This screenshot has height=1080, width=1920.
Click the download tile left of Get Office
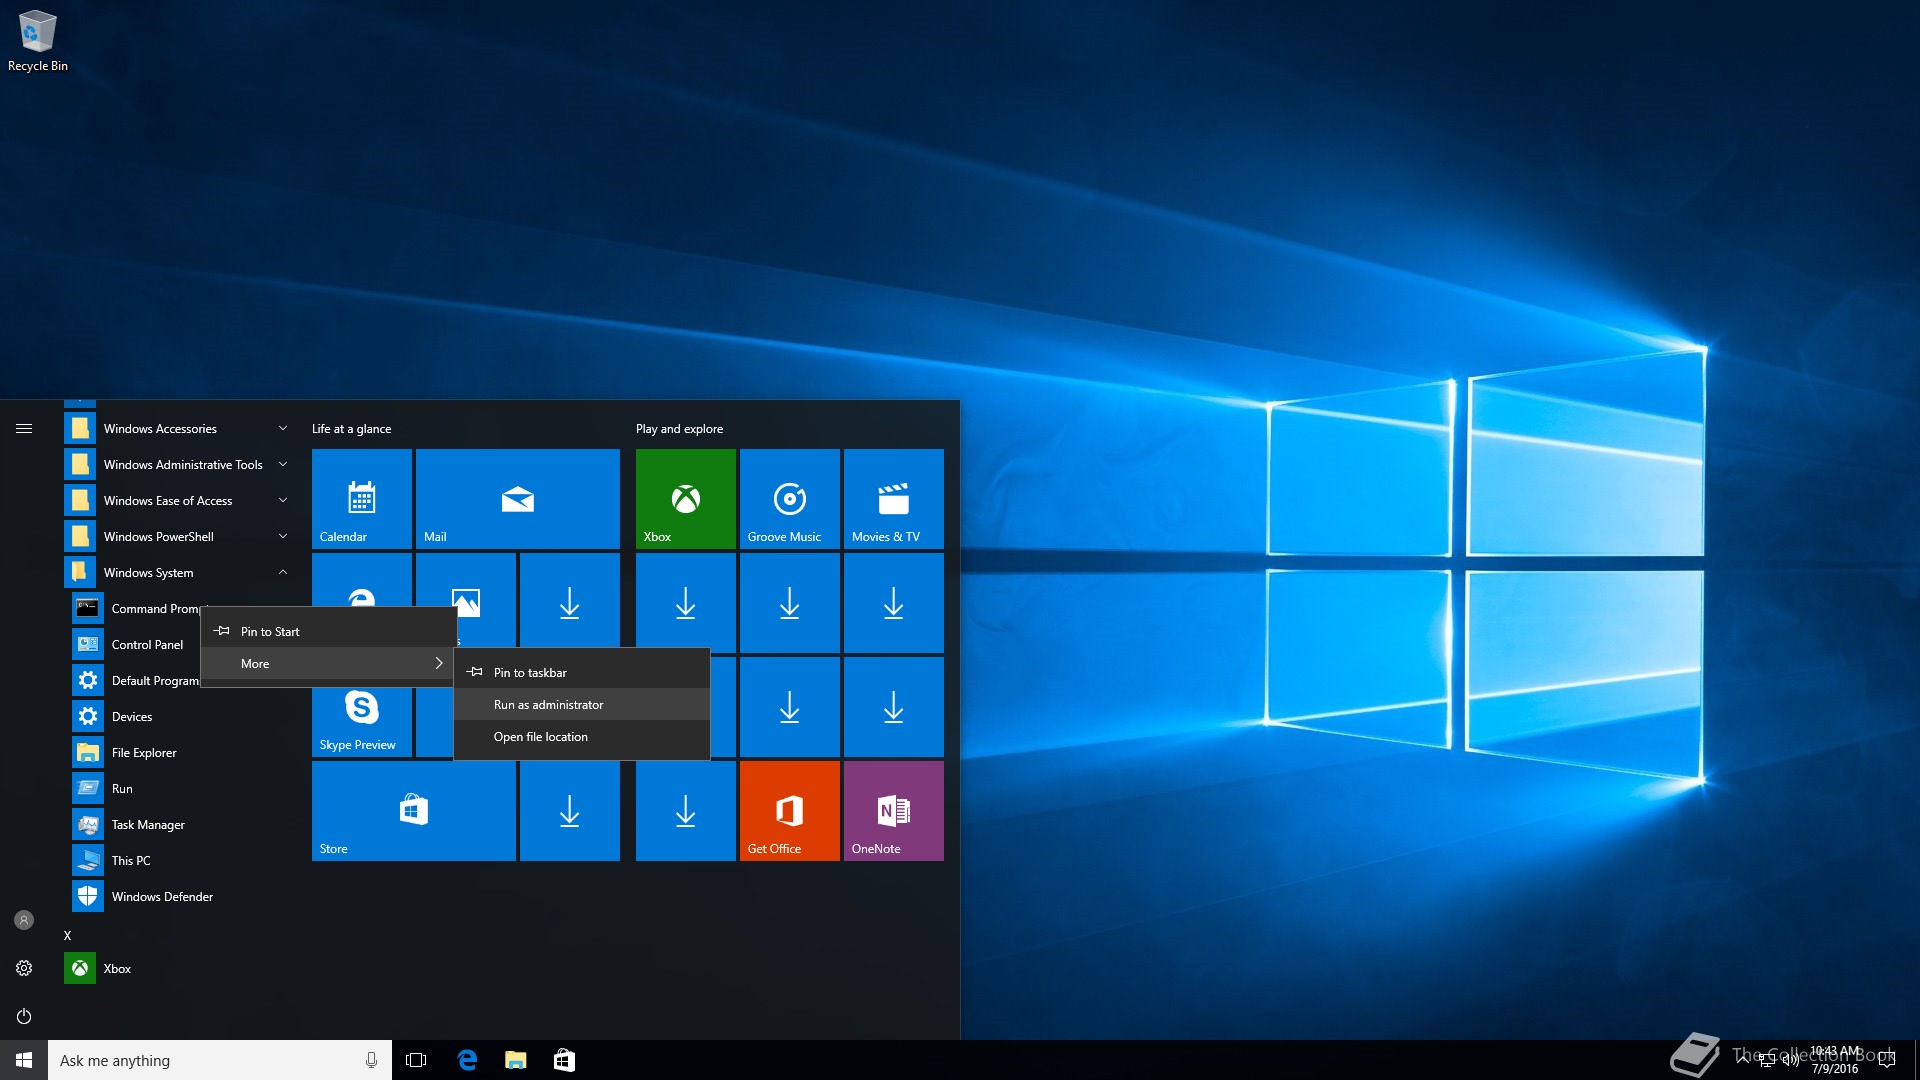686,811
